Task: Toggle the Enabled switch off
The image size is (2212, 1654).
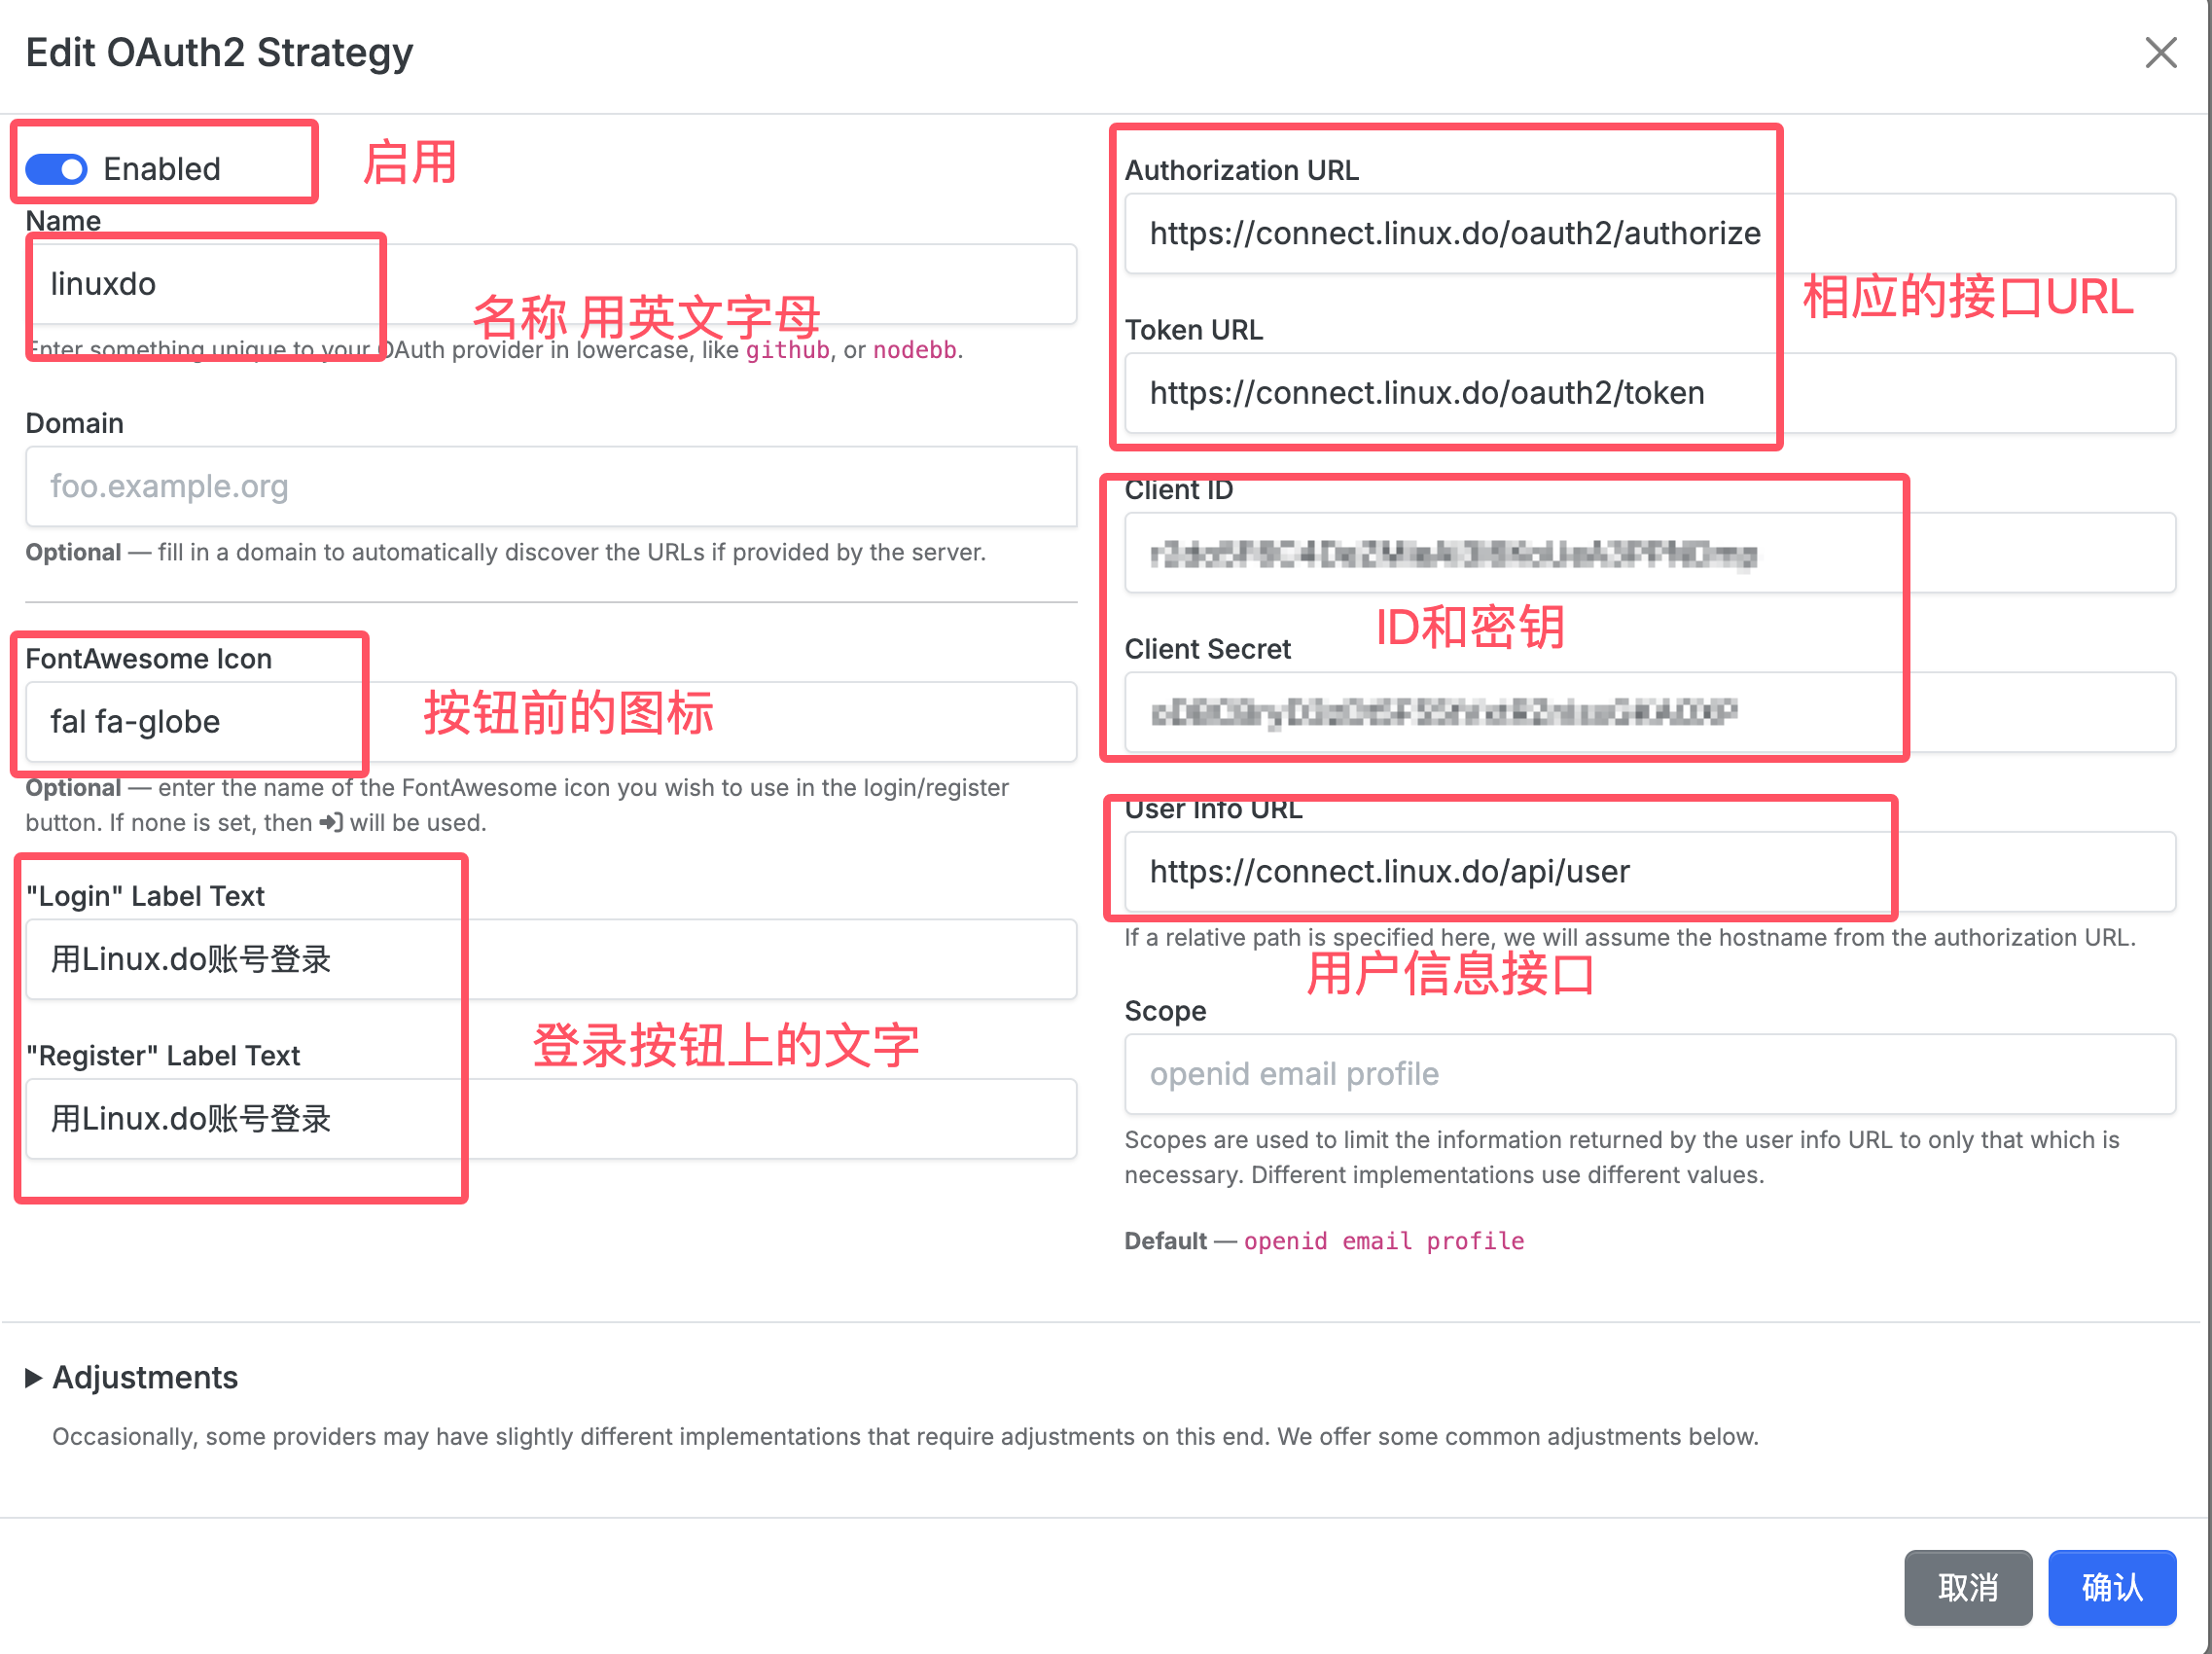Action: click(56, 169)
